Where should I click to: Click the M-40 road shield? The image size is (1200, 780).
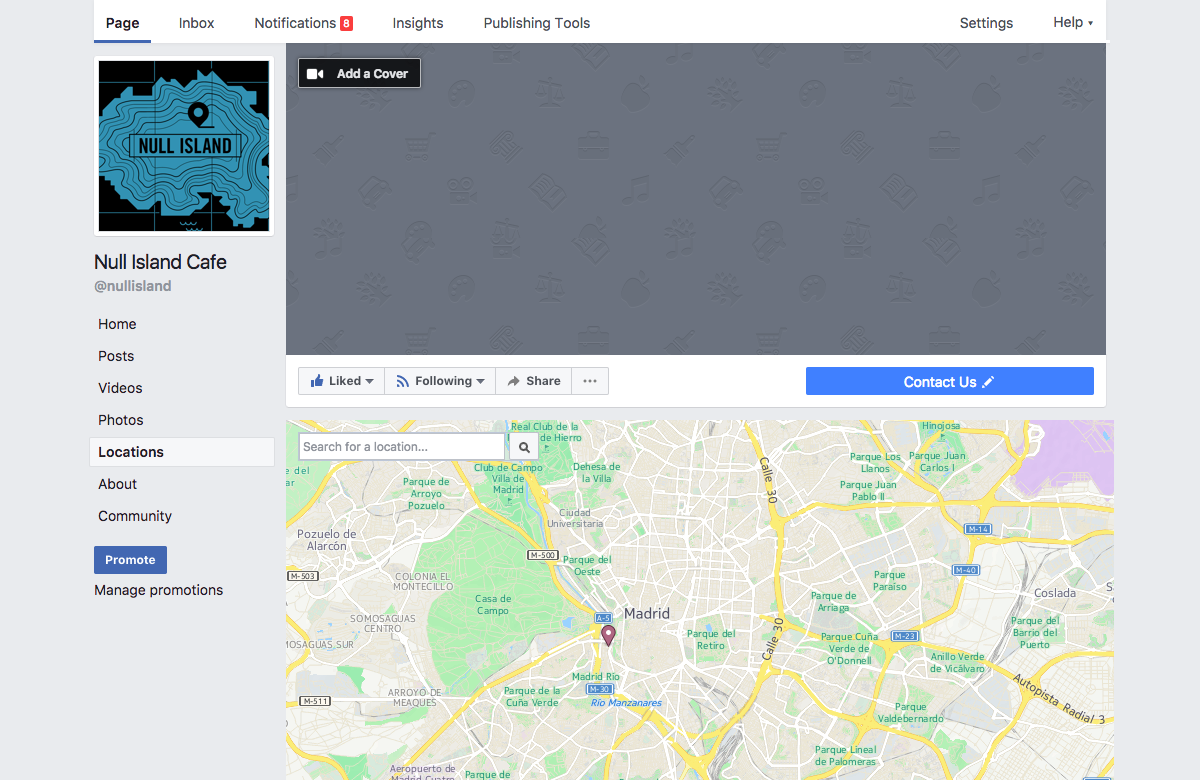coord(965,570)
